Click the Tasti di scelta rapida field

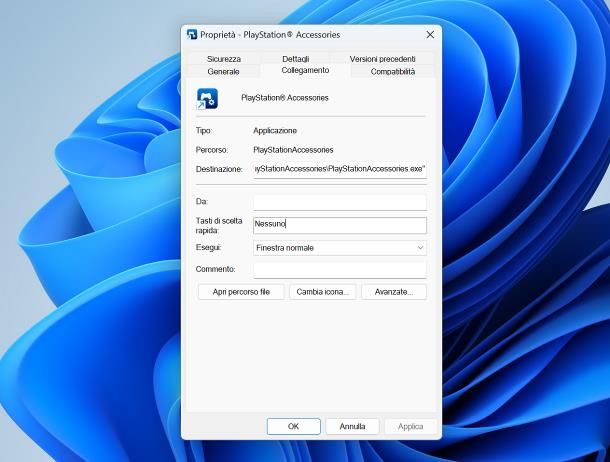pyautogui.click(x=340, y=226)
